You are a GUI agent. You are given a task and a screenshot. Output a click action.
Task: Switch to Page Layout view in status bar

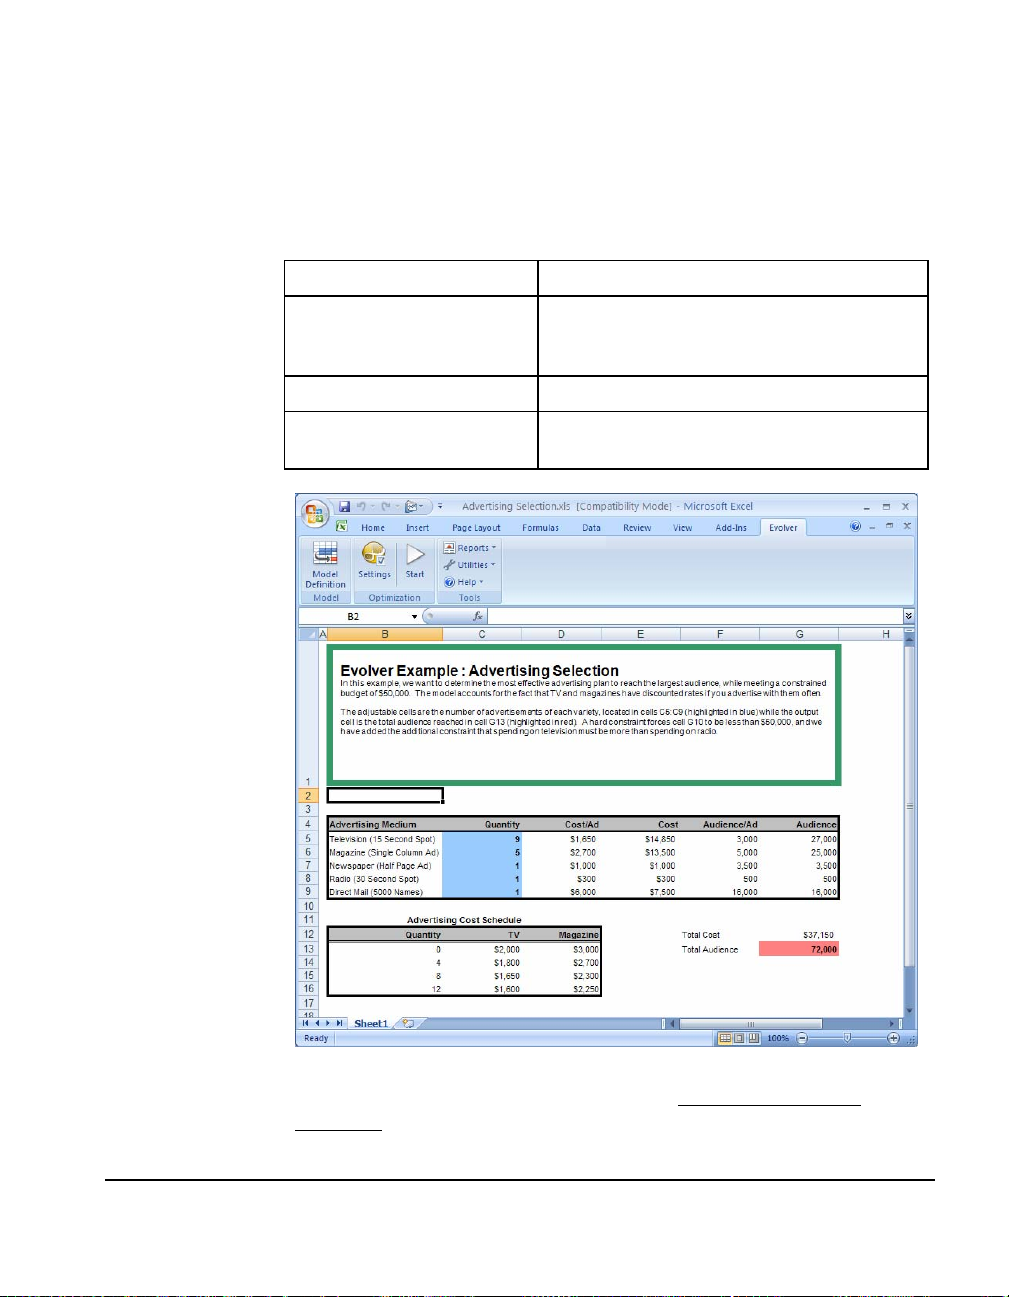pos(739,1038)
